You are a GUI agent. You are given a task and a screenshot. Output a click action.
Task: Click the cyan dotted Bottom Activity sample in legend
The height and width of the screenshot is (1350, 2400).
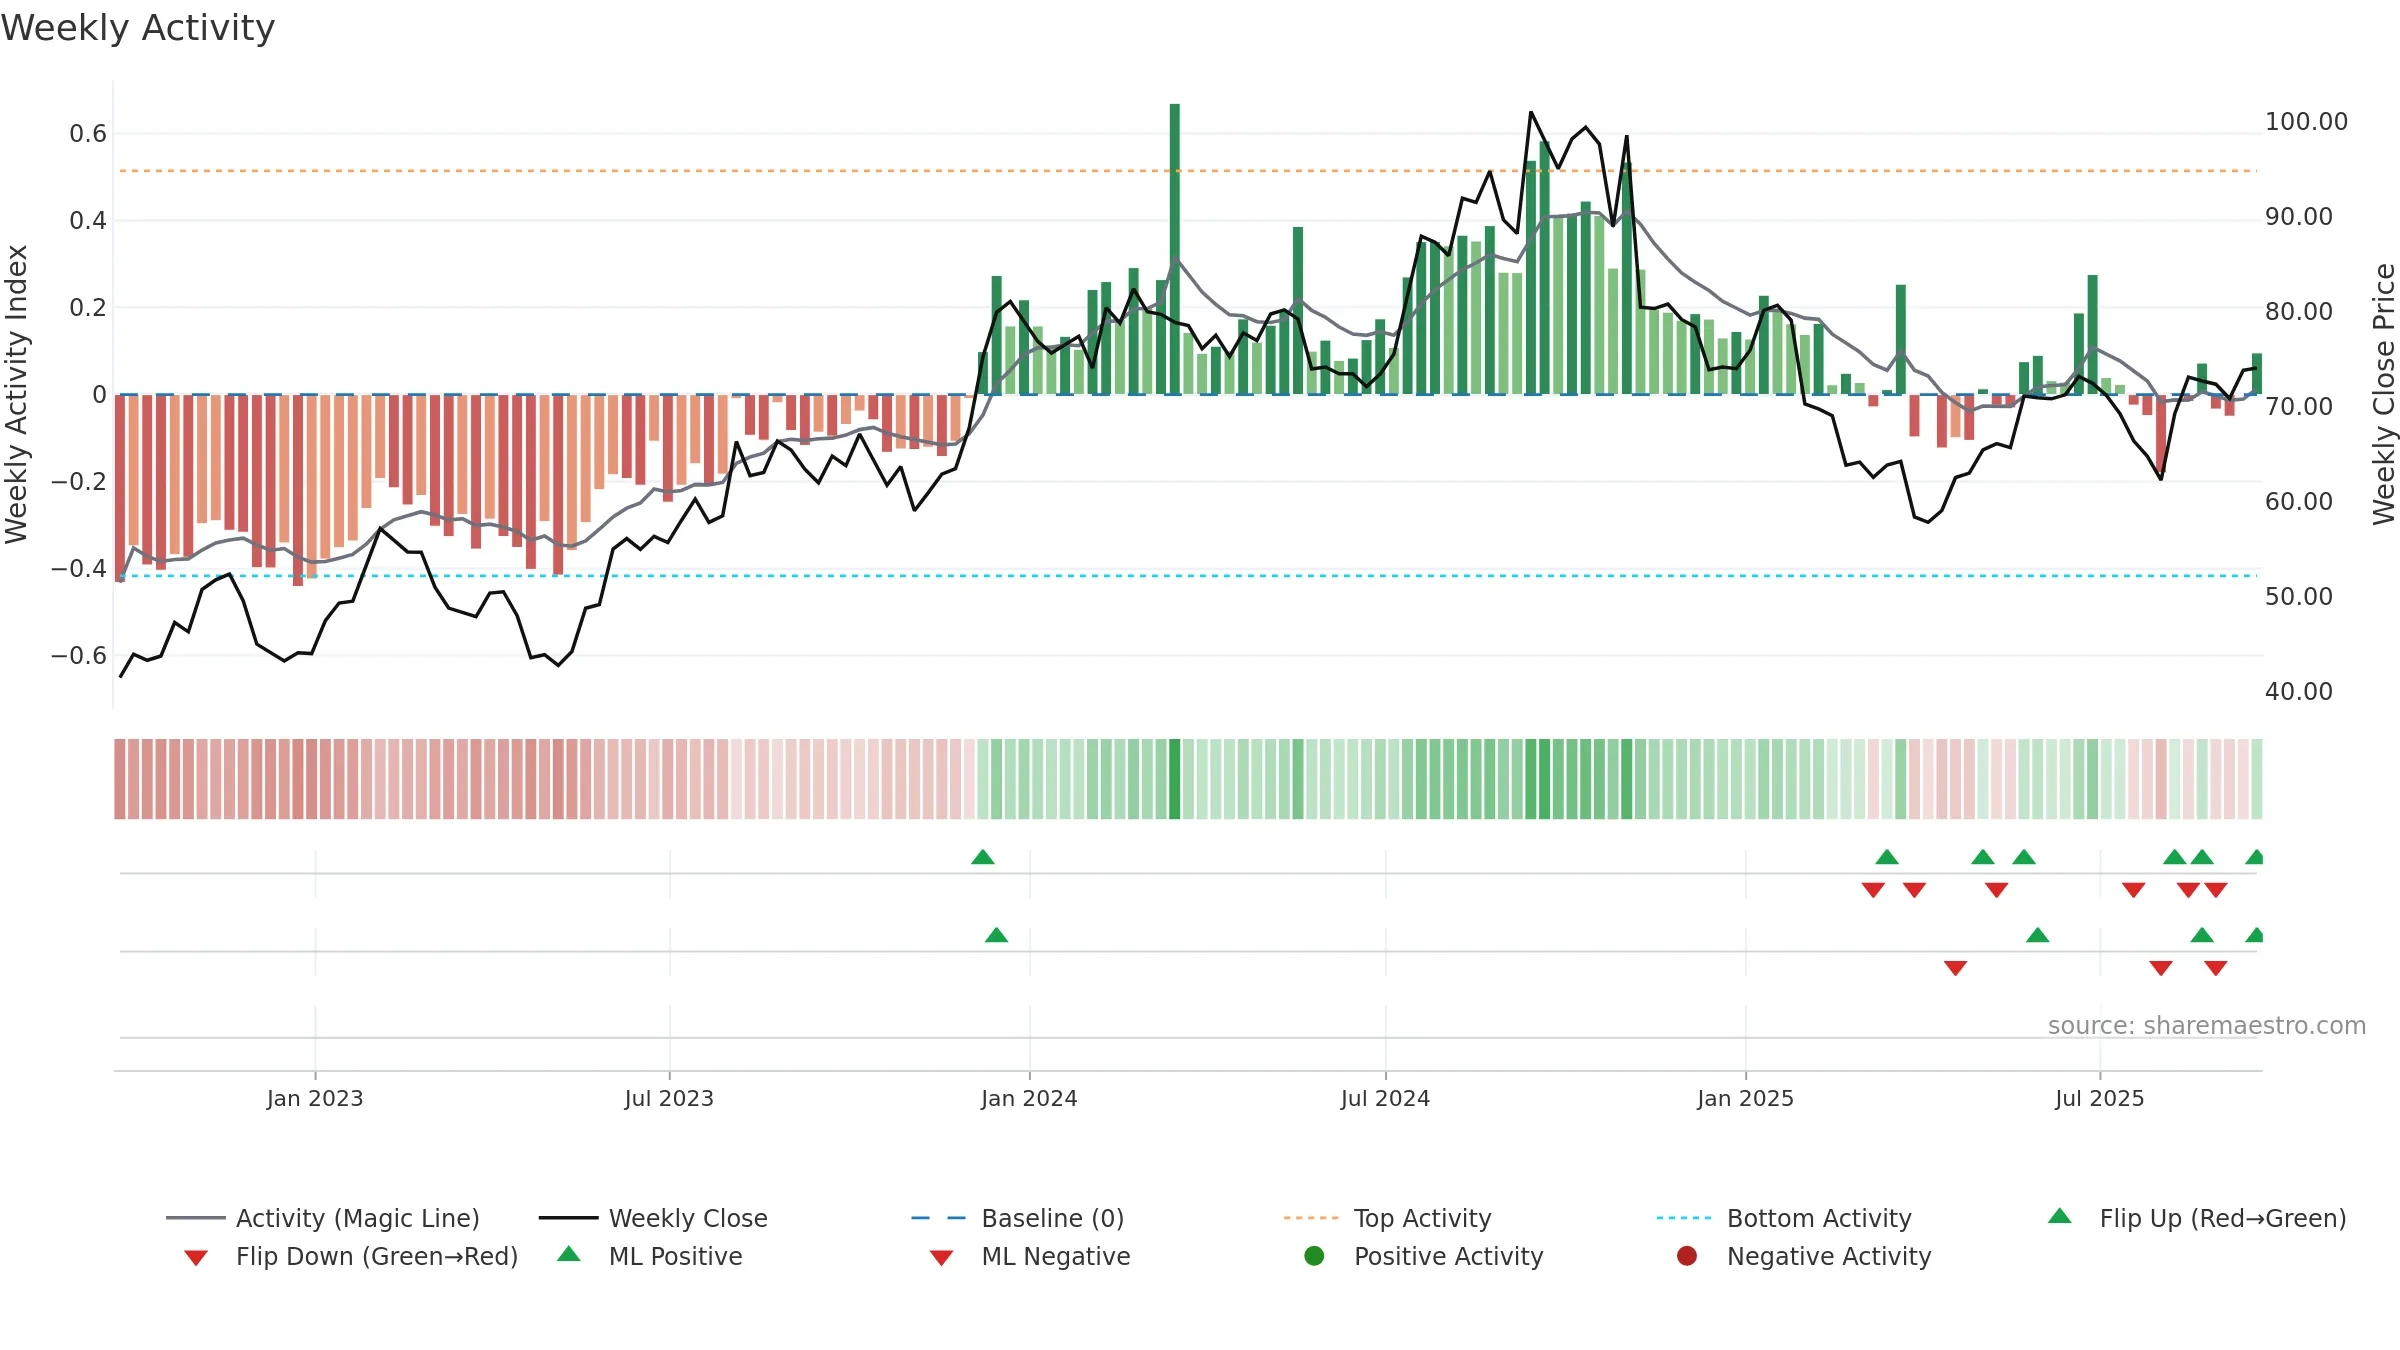coord(1685,1218)
